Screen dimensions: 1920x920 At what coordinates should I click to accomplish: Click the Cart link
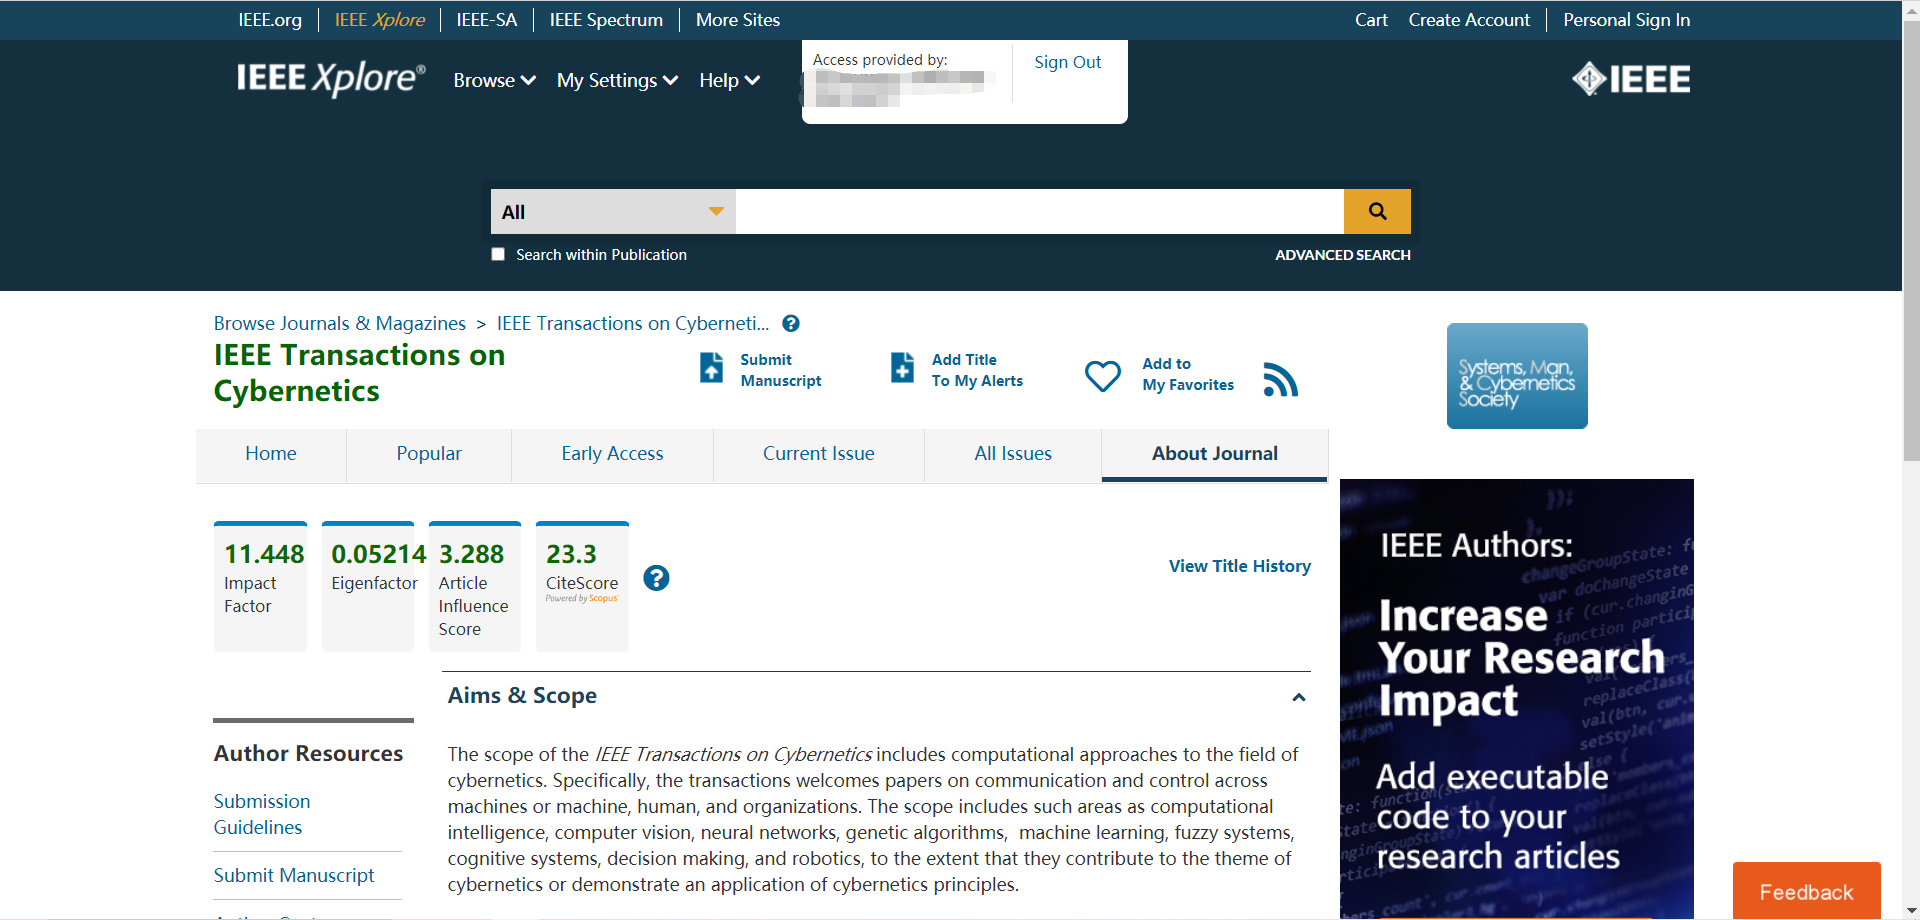(1371, 20)
